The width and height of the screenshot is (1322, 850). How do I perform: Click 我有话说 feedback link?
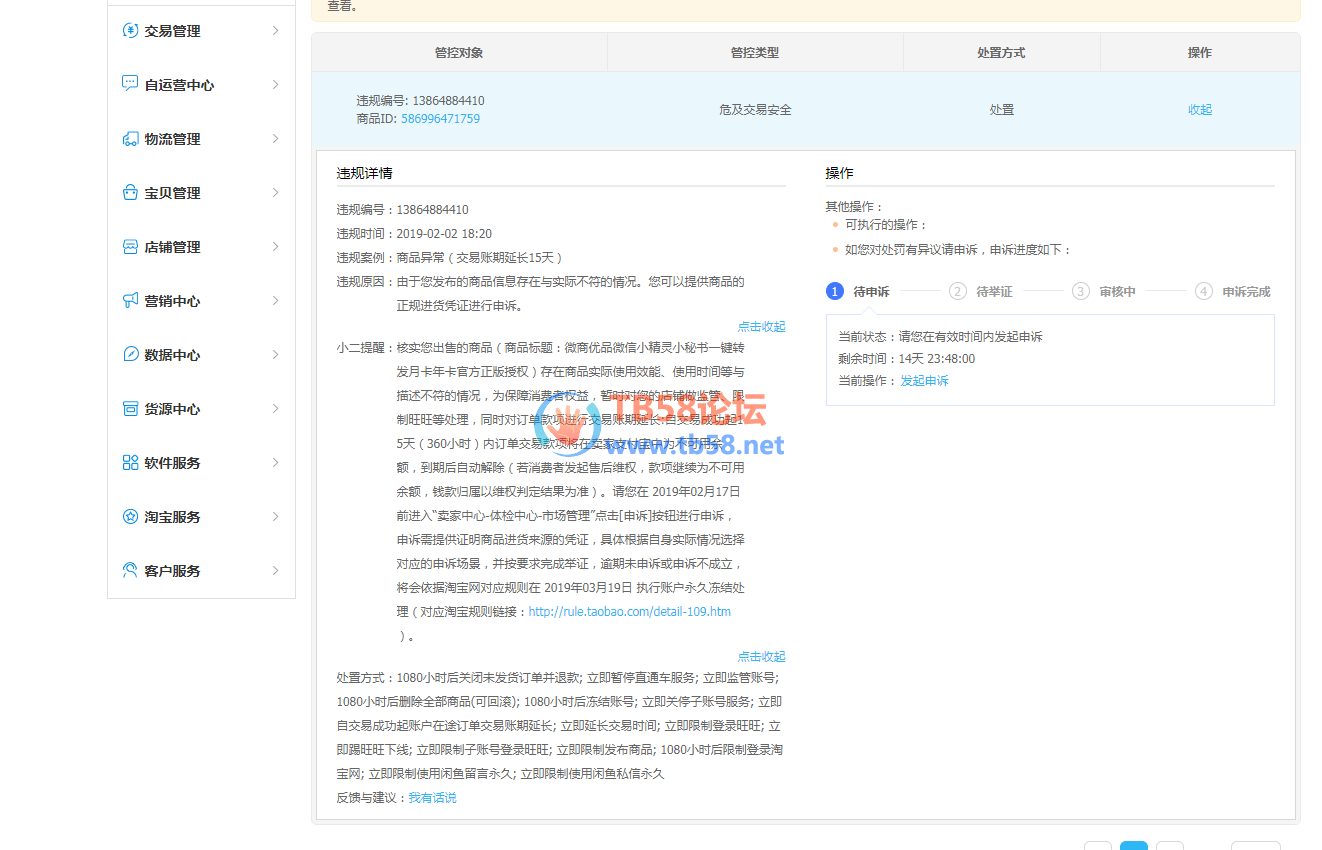pyautogui.click(x=432, y=798)
